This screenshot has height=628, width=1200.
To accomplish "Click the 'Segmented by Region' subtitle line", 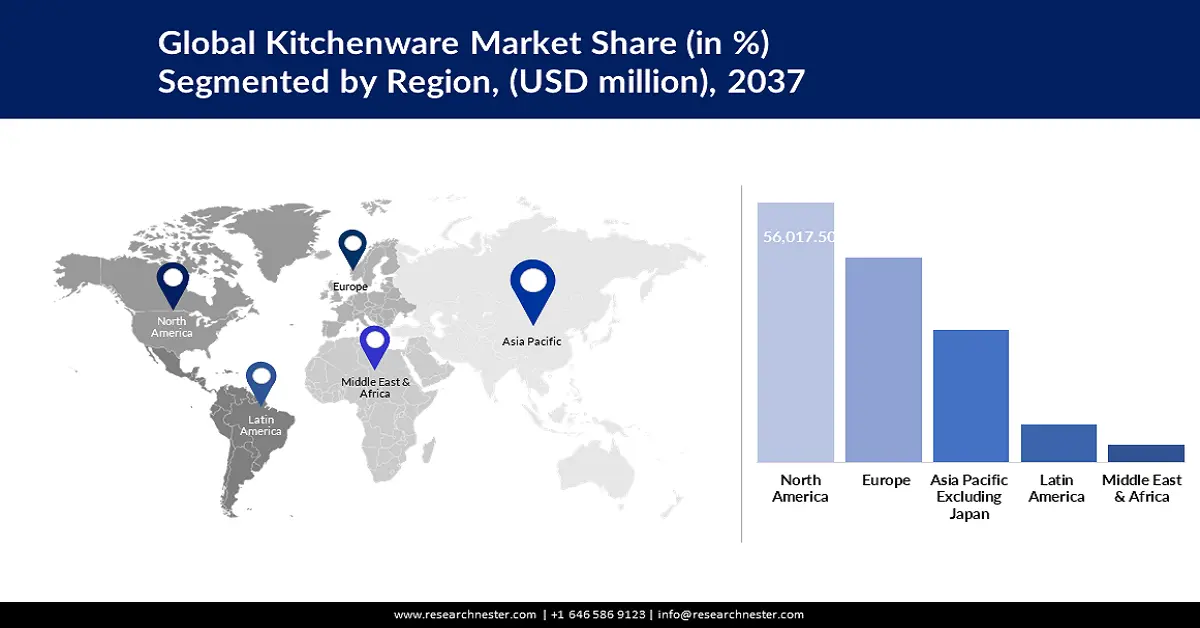I will [481, 81].
